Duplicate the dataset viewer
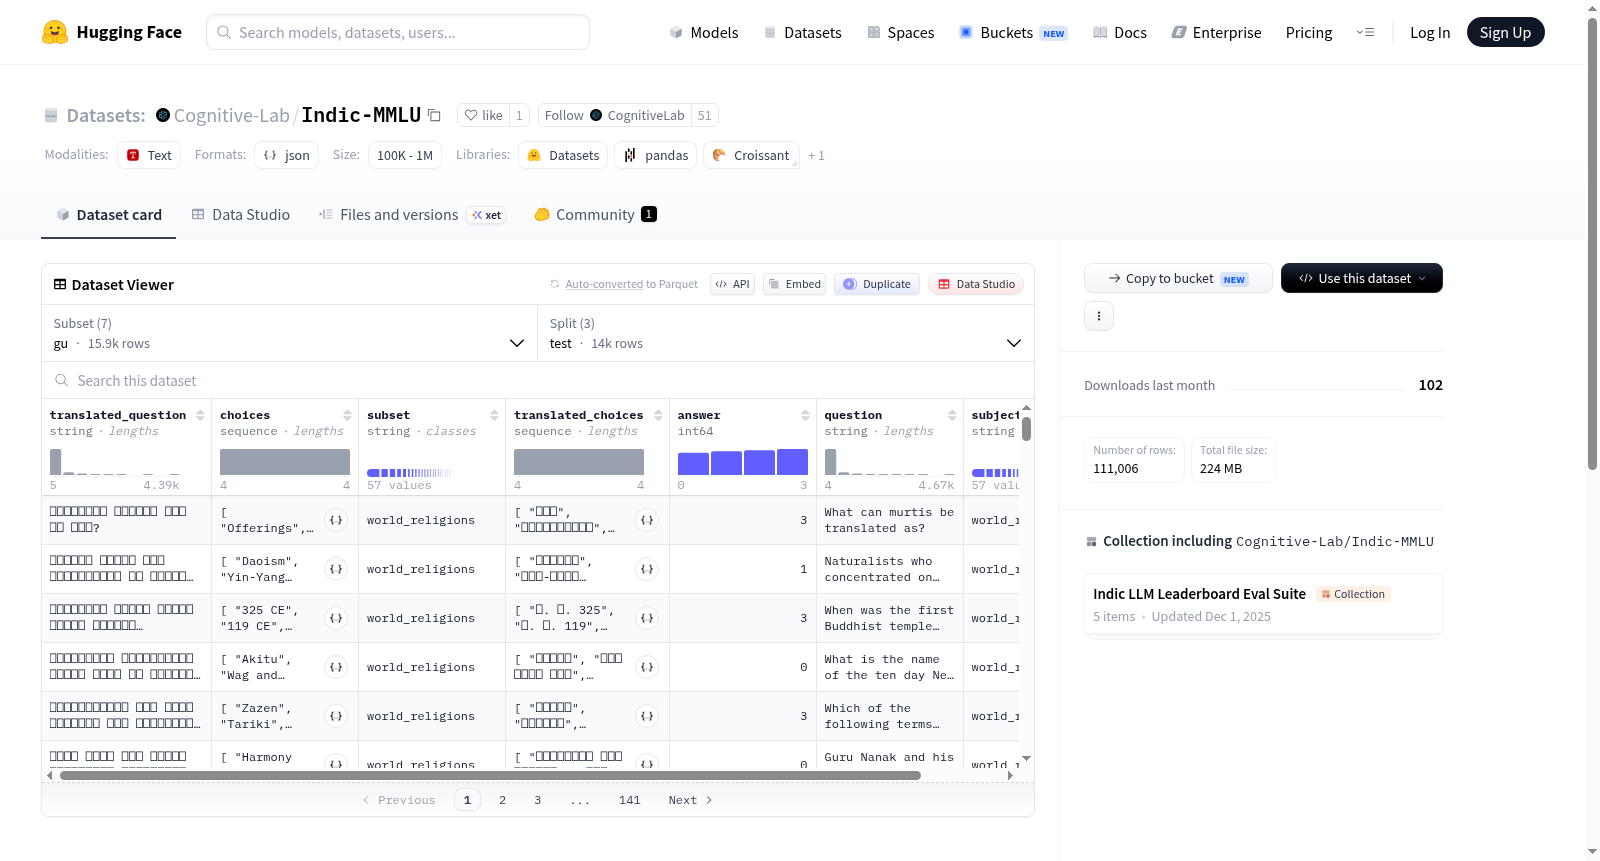This screenshot has height=861, width=1600. 877,284
